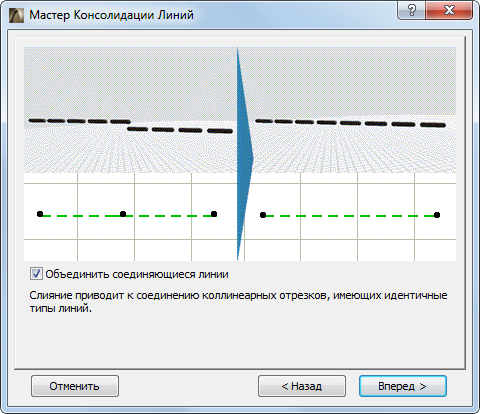Click the Отменить button
This screenshot has width=480, height=414.
pyautogui.click(x=75, y=386)
